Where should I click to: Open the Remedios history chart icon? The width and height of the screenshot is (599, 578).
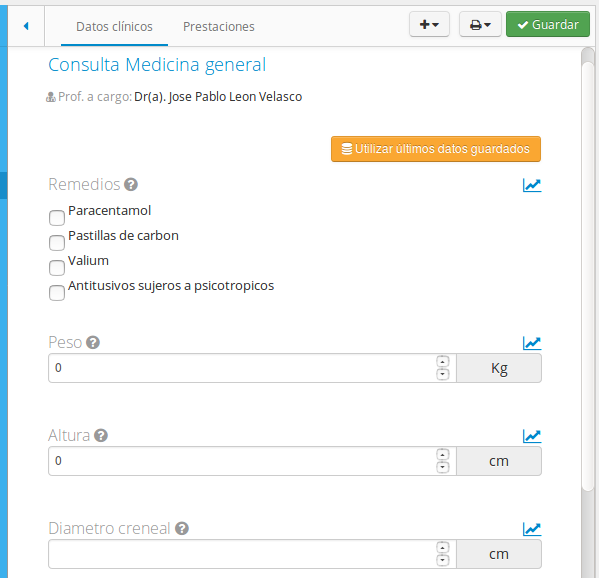coord(532,185)
